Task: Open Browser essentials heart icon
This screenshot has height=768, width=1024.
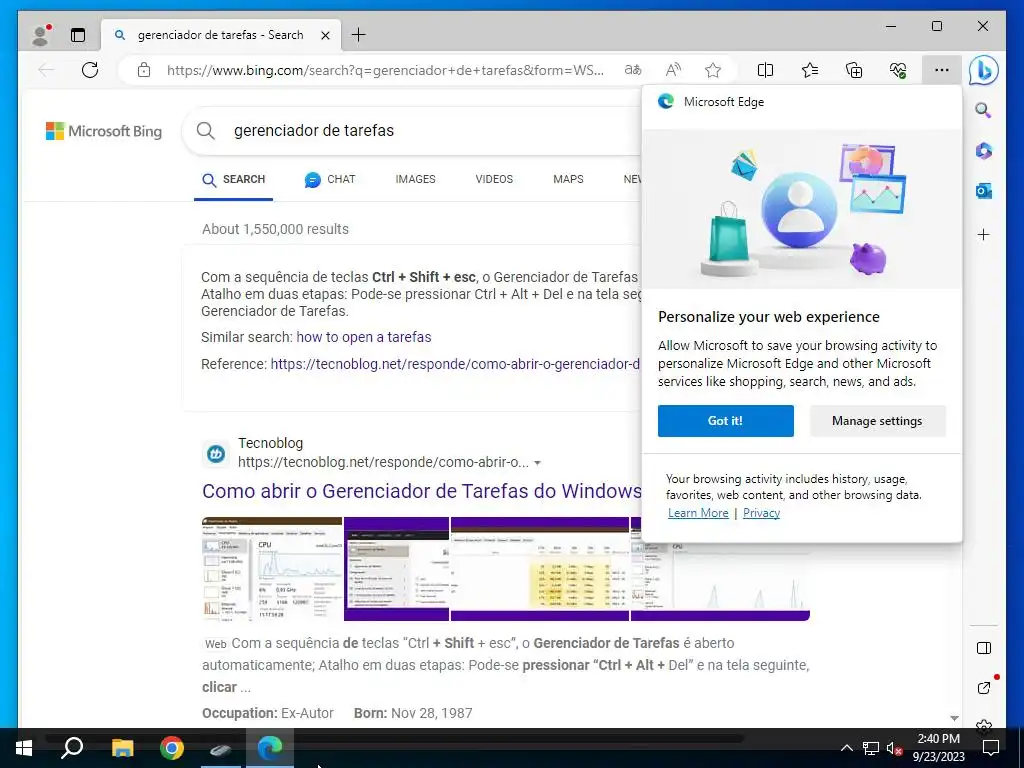Action: [x=898, y=70]
